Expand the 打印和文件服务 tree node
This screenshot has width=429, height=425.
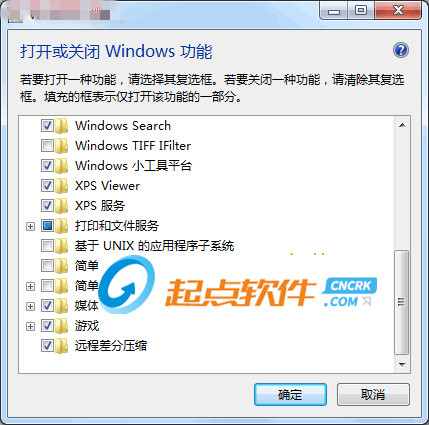coord(30,226)
